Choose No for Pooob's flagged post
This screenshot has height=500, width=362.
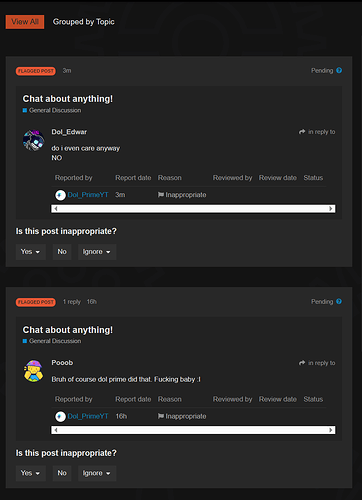[62, 473]
